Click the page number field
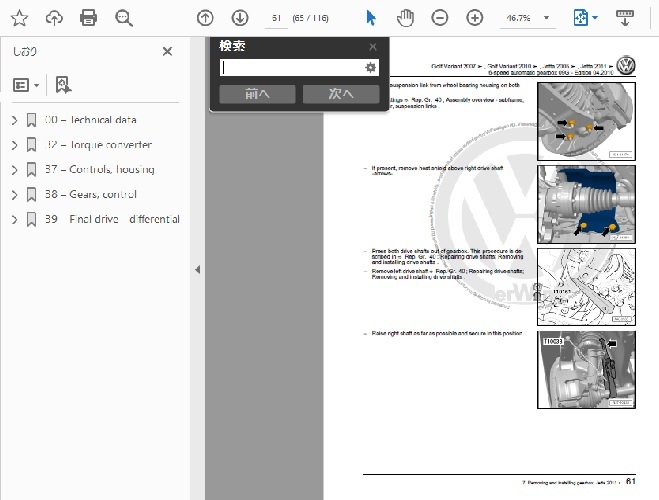 (276, 18)
